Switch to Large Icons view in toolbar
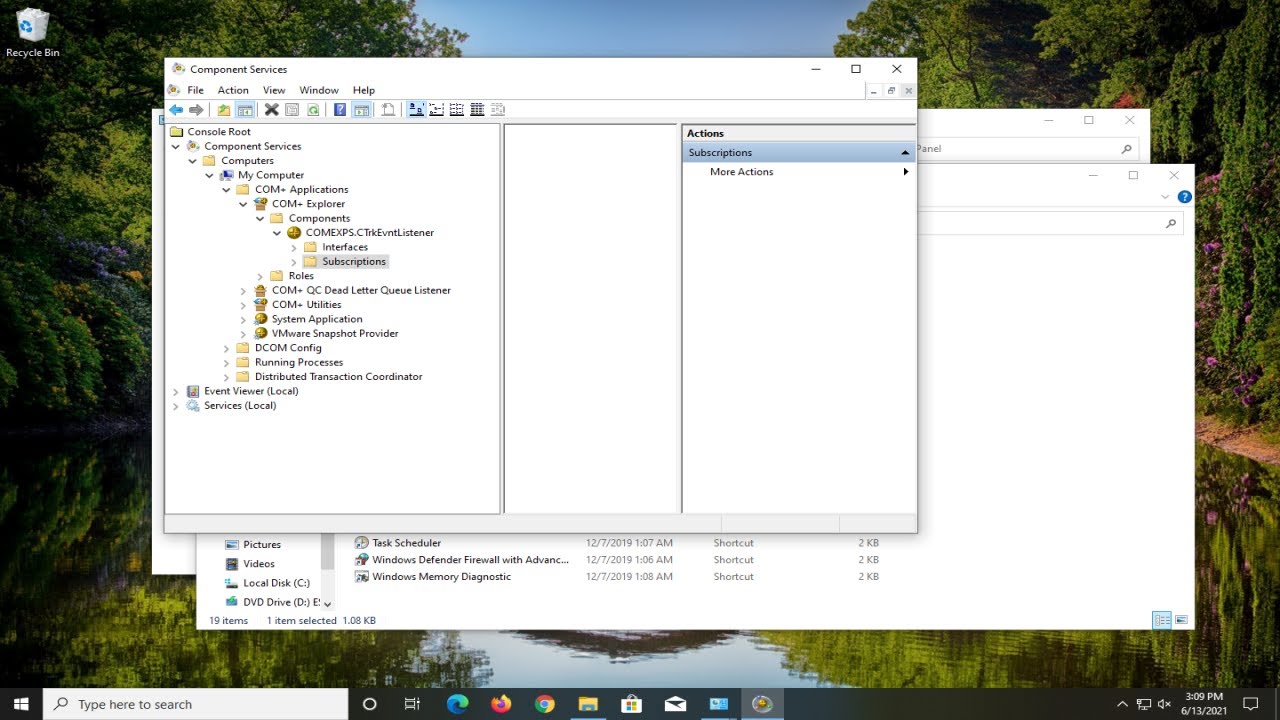The image size is (1280, 720). (416, 110)
